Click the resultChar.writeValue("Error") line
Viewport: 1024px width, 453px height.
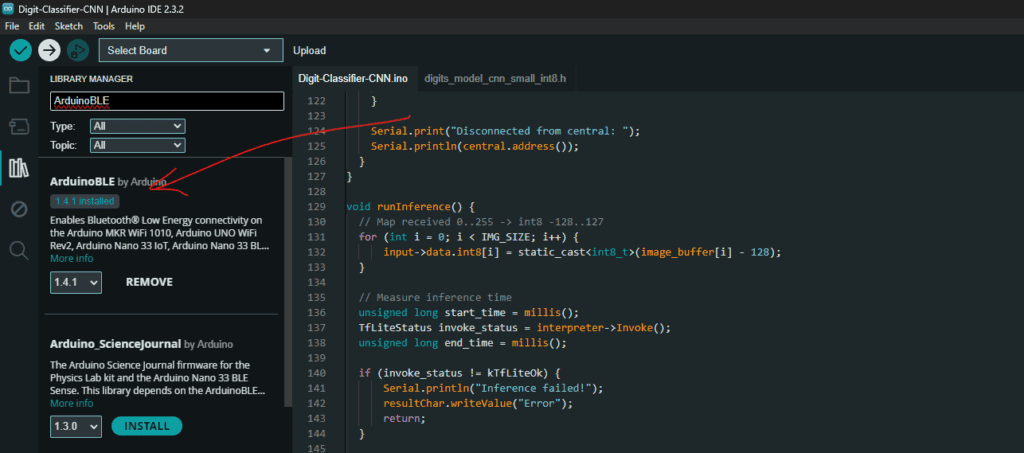point(478,403)
